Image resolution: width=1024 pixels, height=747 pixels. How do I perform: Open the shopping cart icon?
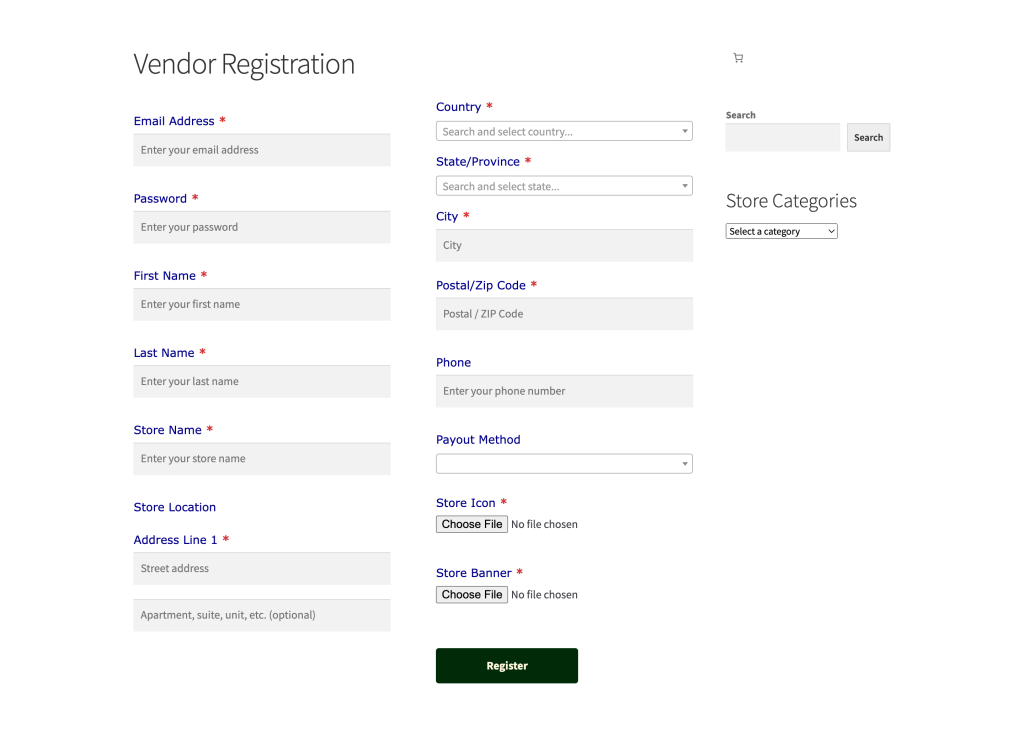[738, 58]
